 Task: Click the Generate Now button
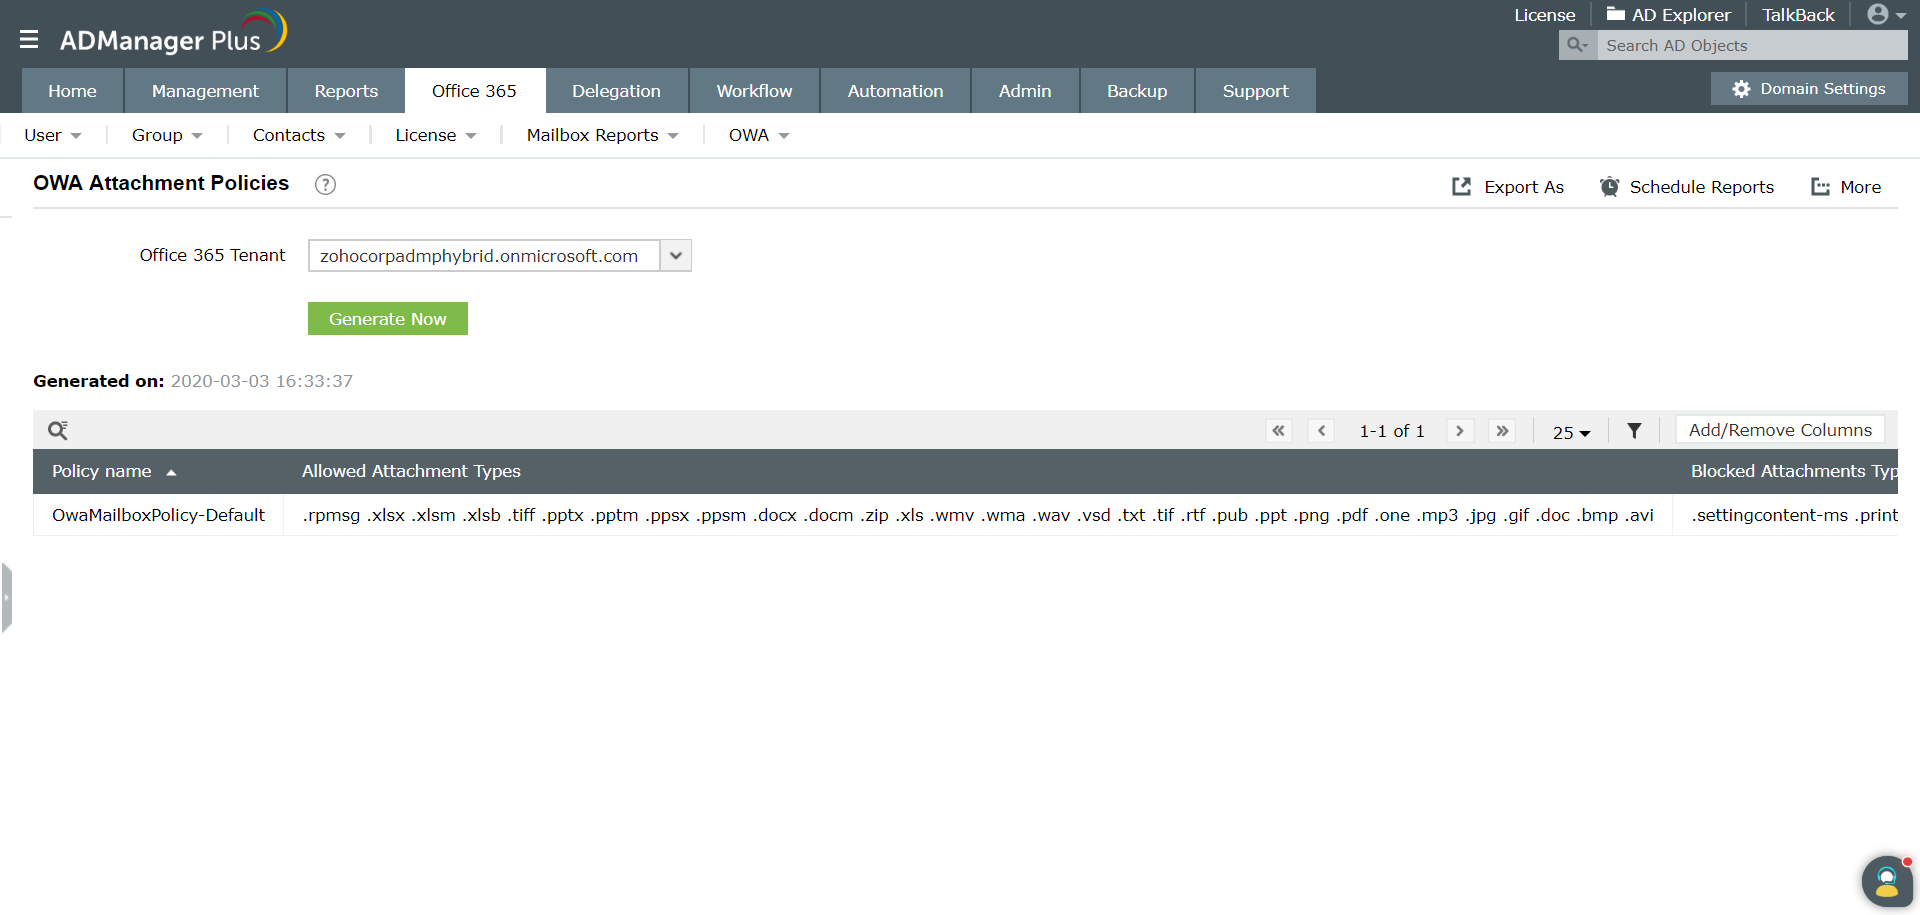(x=388, y=319)
